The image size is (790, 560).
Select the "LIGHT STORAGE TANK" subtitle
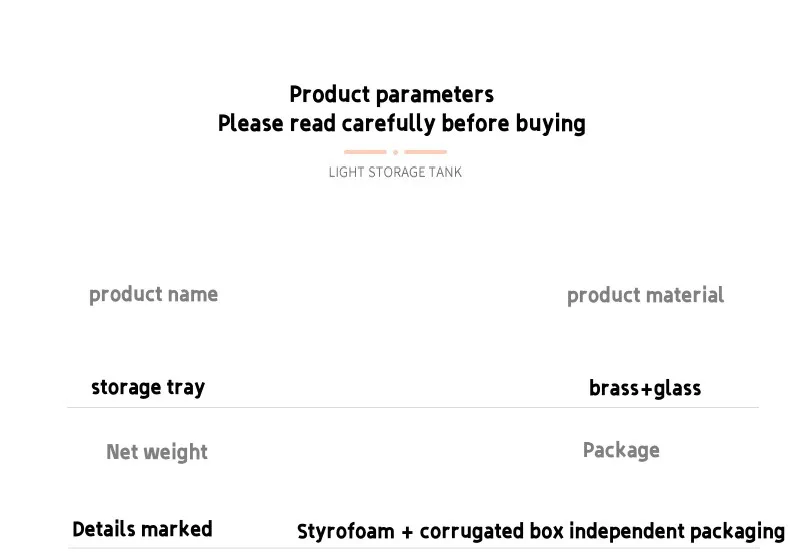pos(395,172)
